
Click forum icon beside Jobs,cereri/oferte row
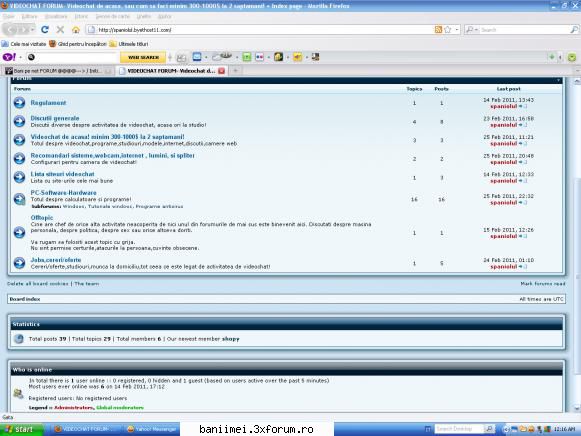pyautogui.click(x=19, y=263)
